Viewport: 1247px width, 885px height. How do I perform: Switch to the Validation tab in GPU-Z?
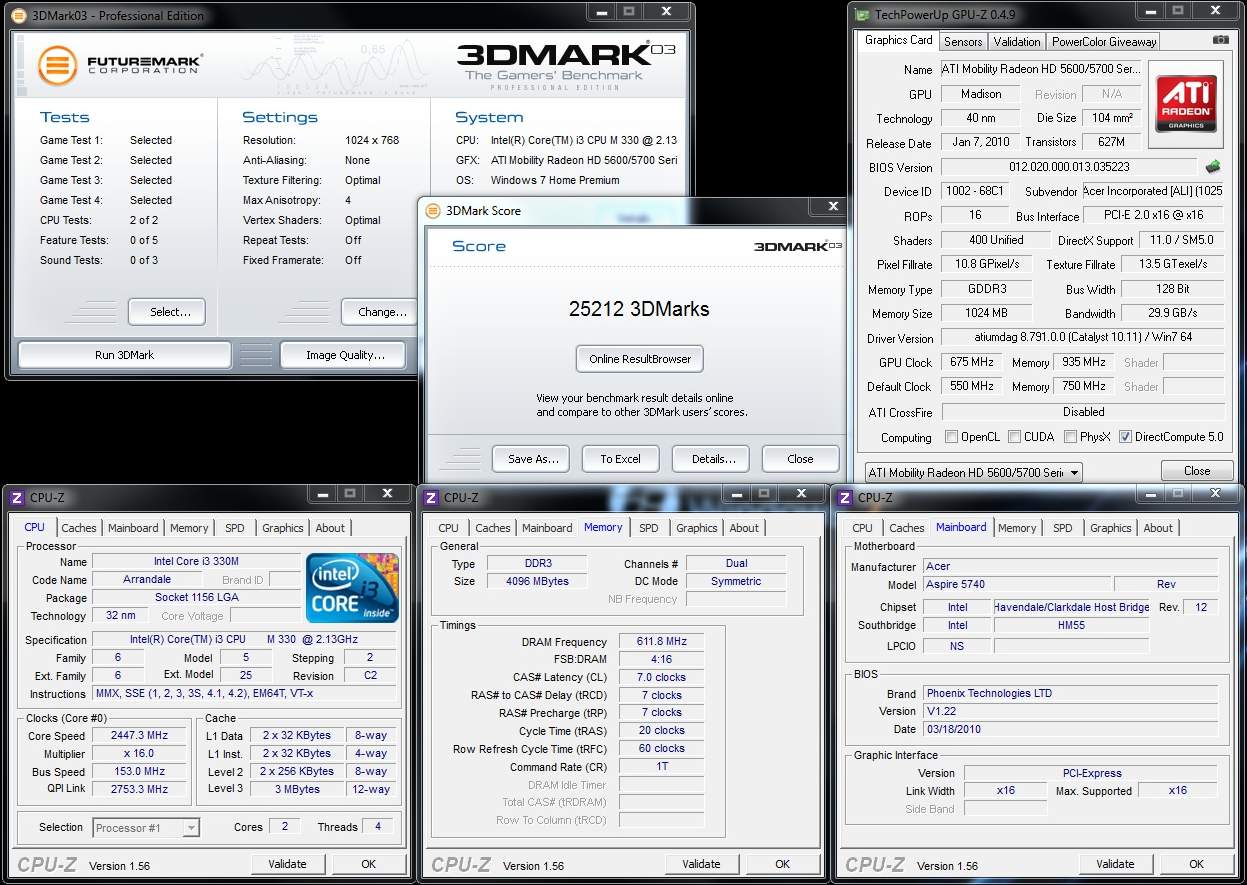(1017, 41)
